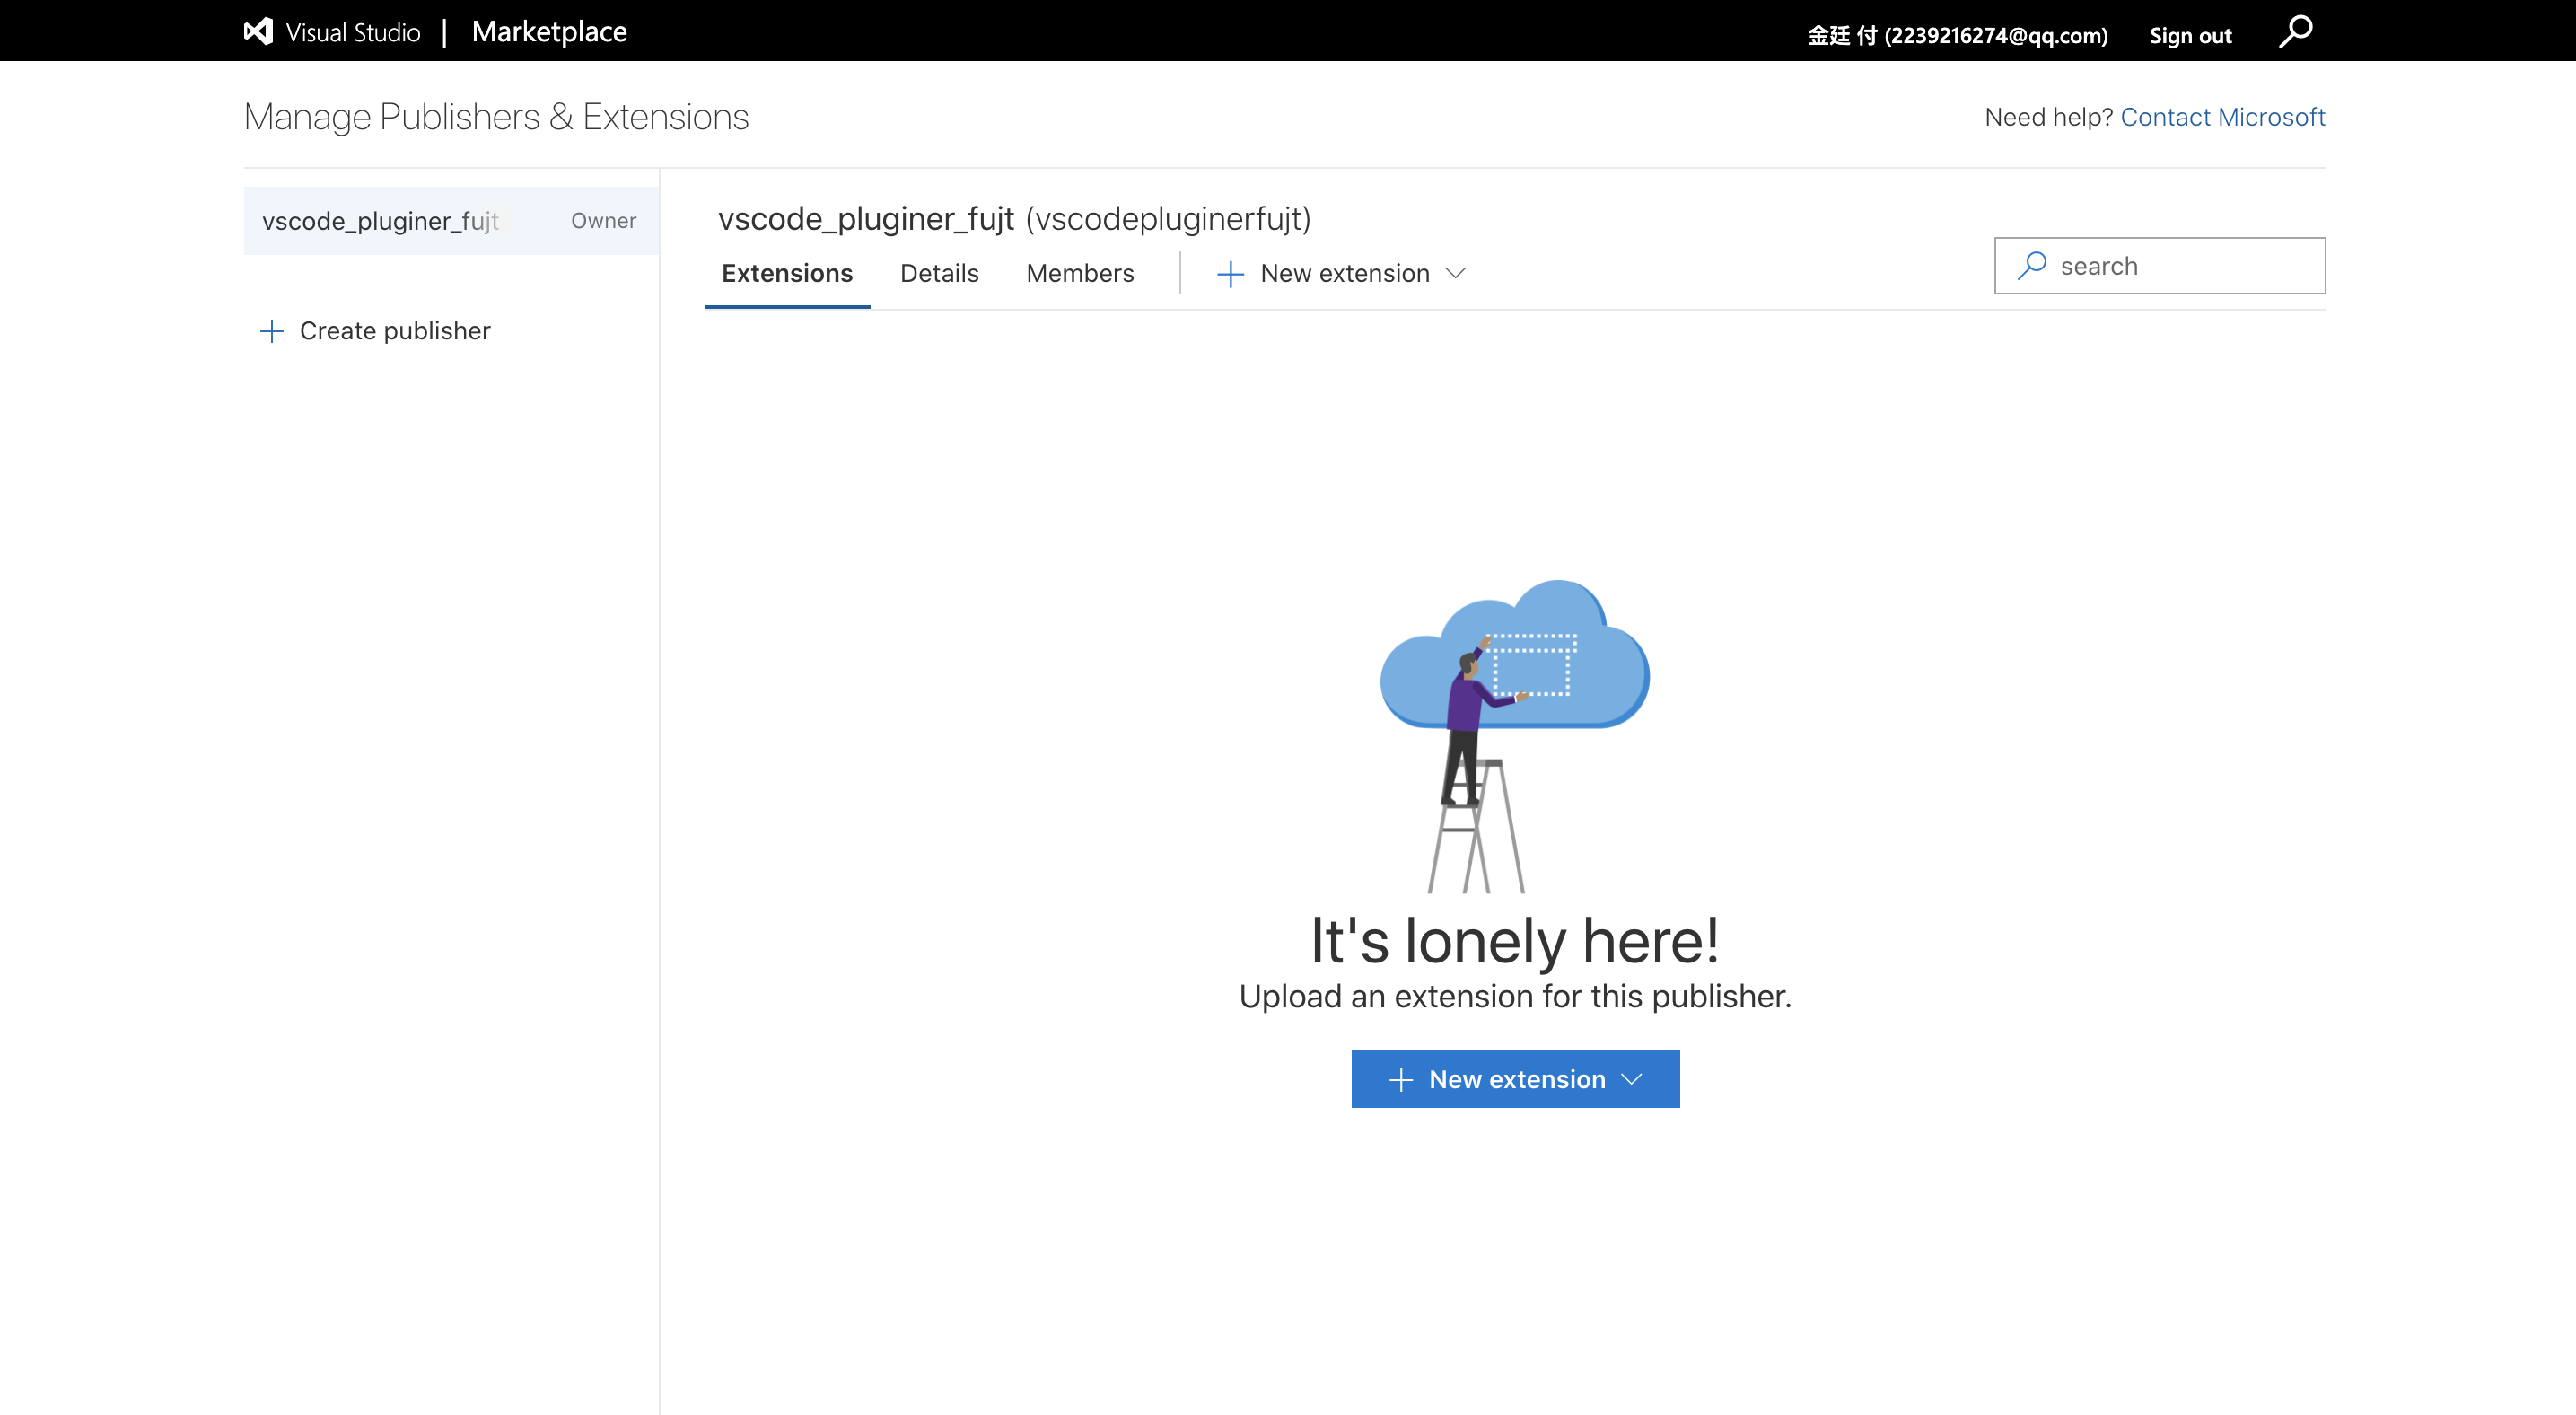Expand the chevron on the blue New extension button

1631,1079
